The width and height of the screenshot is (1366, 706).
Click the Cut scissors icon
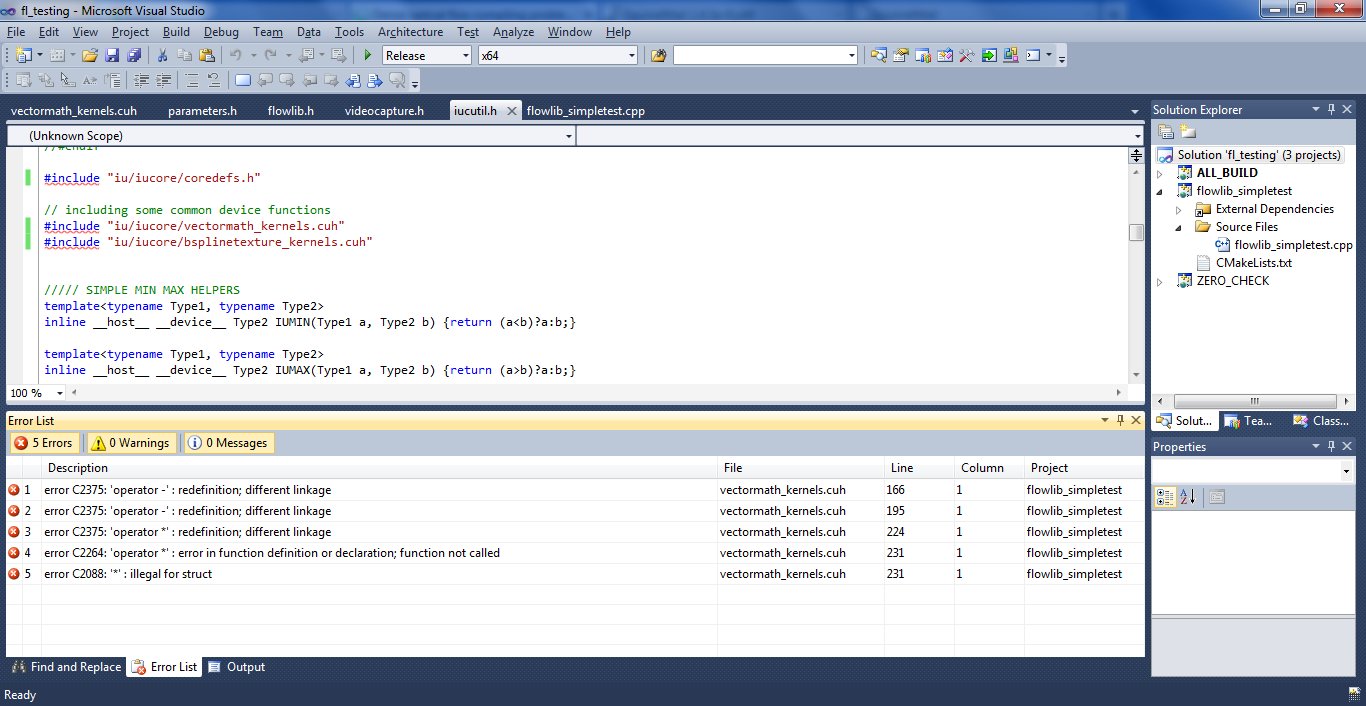pyautogui.click(x=162, y=56)
